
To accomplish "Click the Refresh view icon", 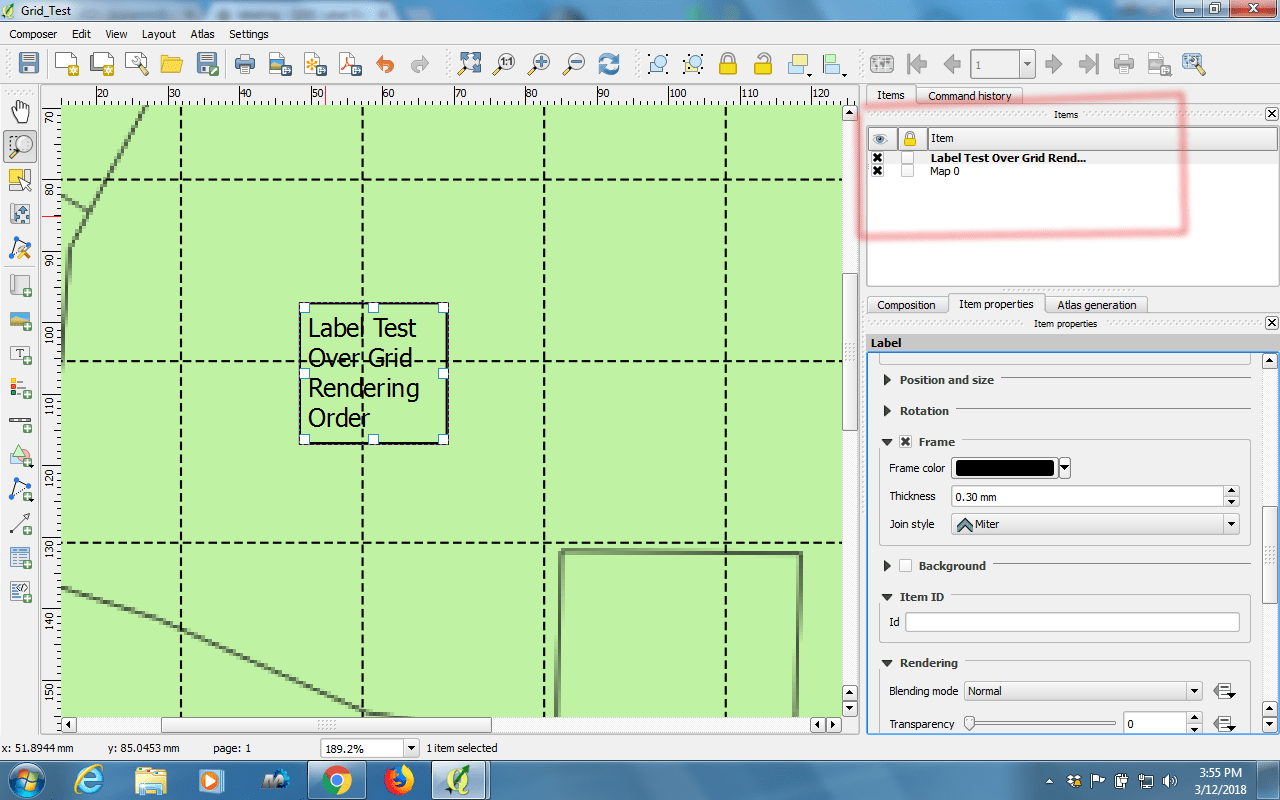I will (608, 63).
